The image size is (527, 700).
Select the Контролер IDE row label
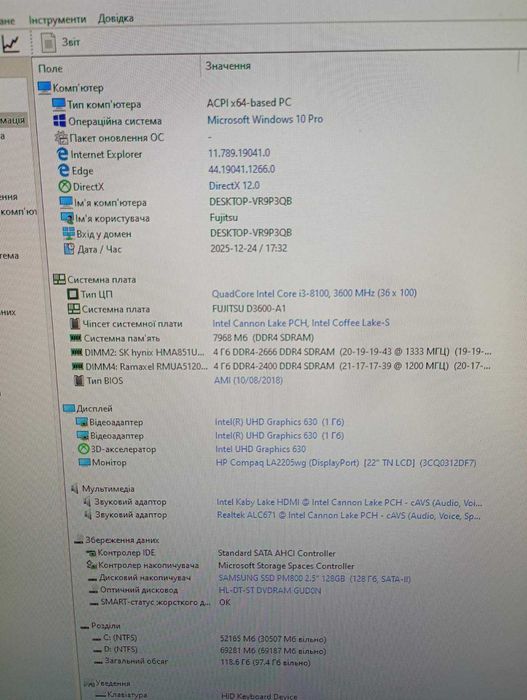coord(126,553)
